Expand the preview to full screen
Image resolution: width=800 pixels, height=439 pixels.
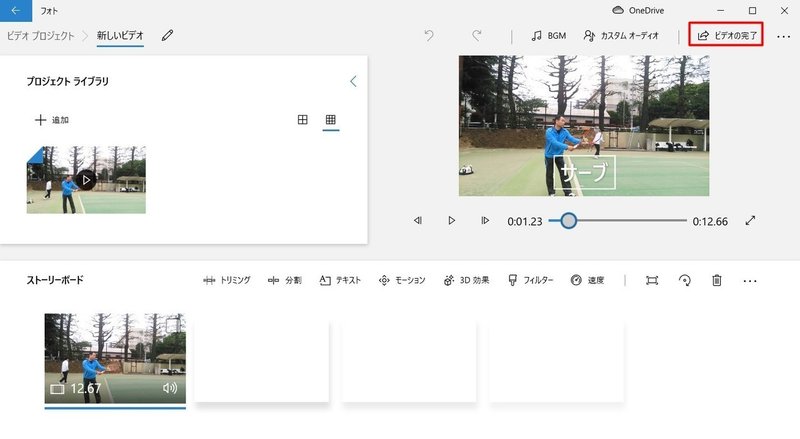point(750,221)
